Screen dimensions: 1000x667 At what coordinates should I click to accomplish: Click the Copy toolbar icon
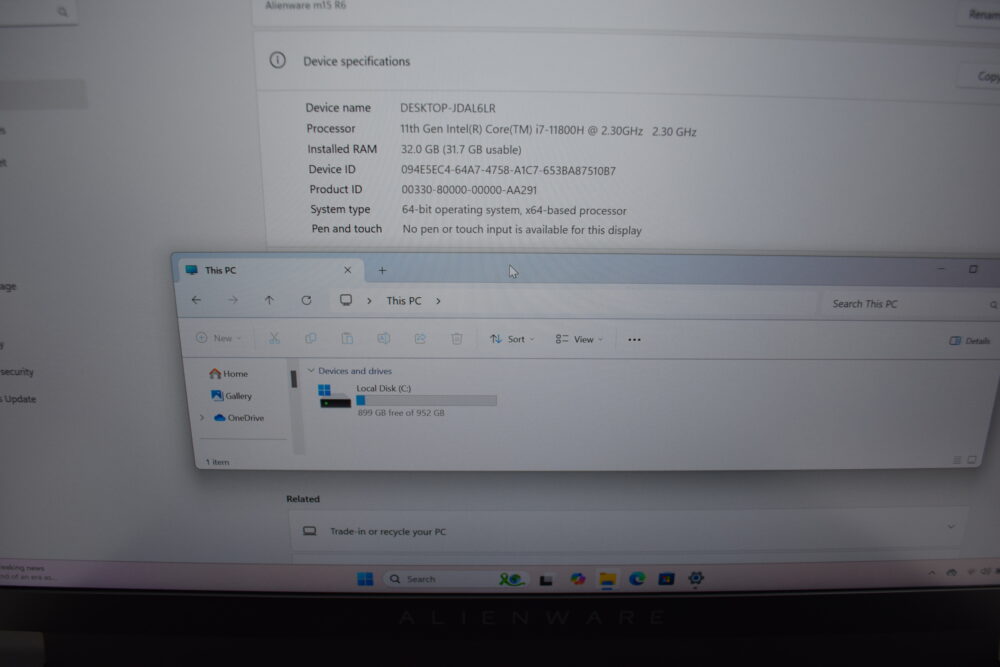tap(311, 338)
